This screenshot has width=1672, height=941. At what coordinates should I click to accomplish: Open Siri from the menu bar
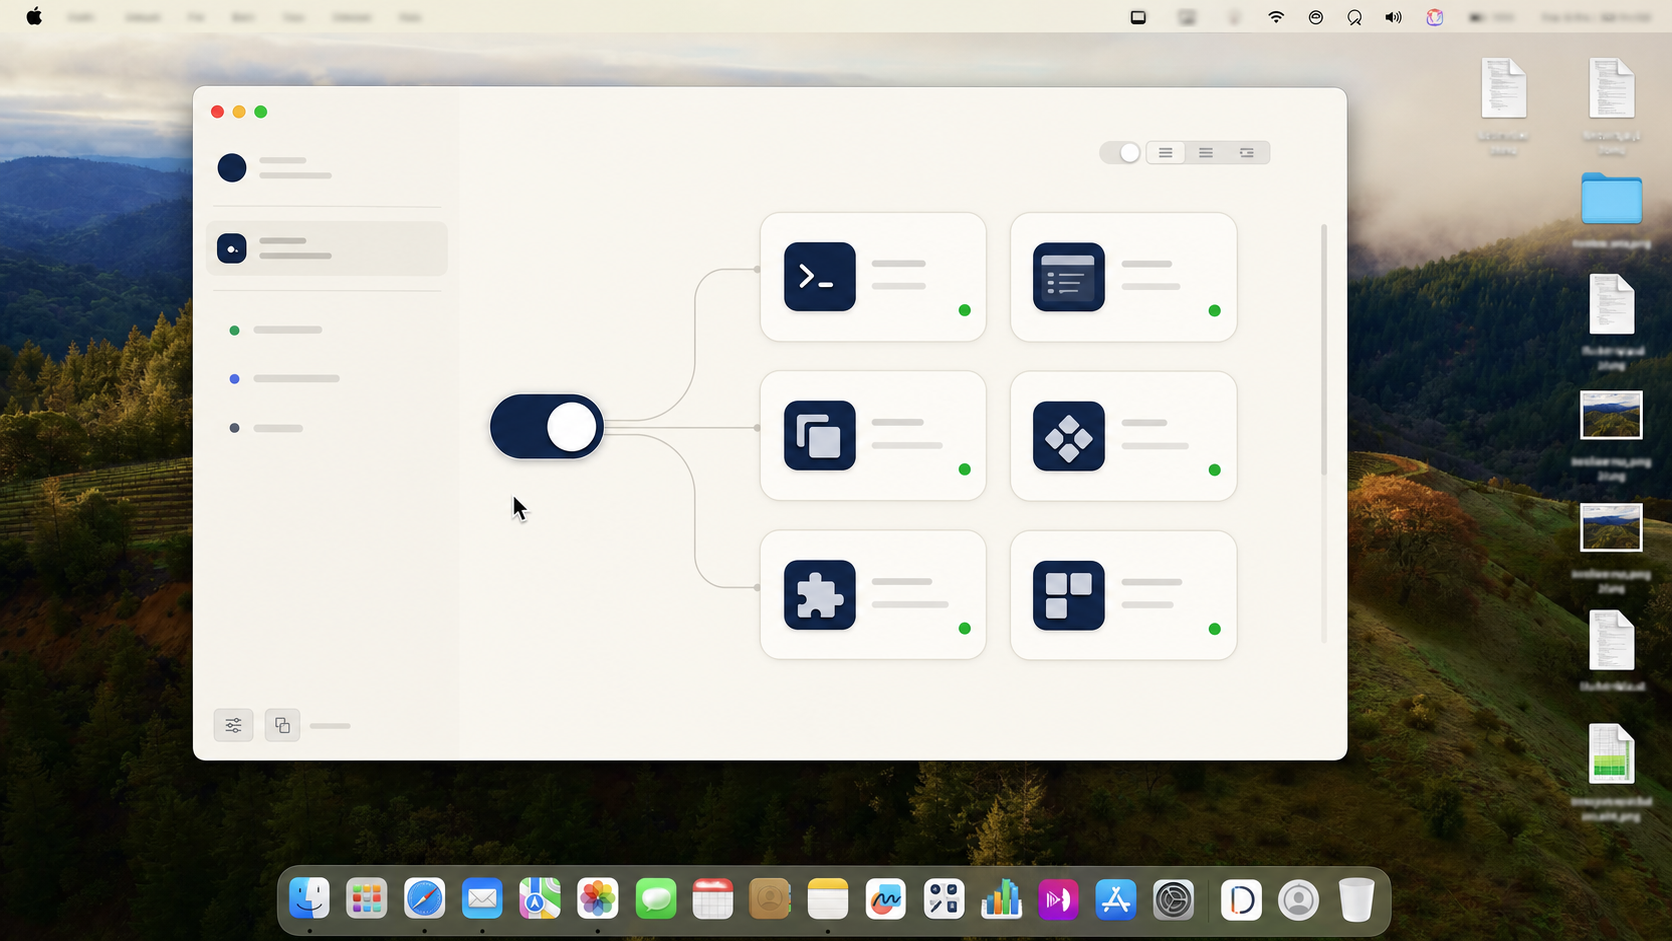tap(1435, 17)
